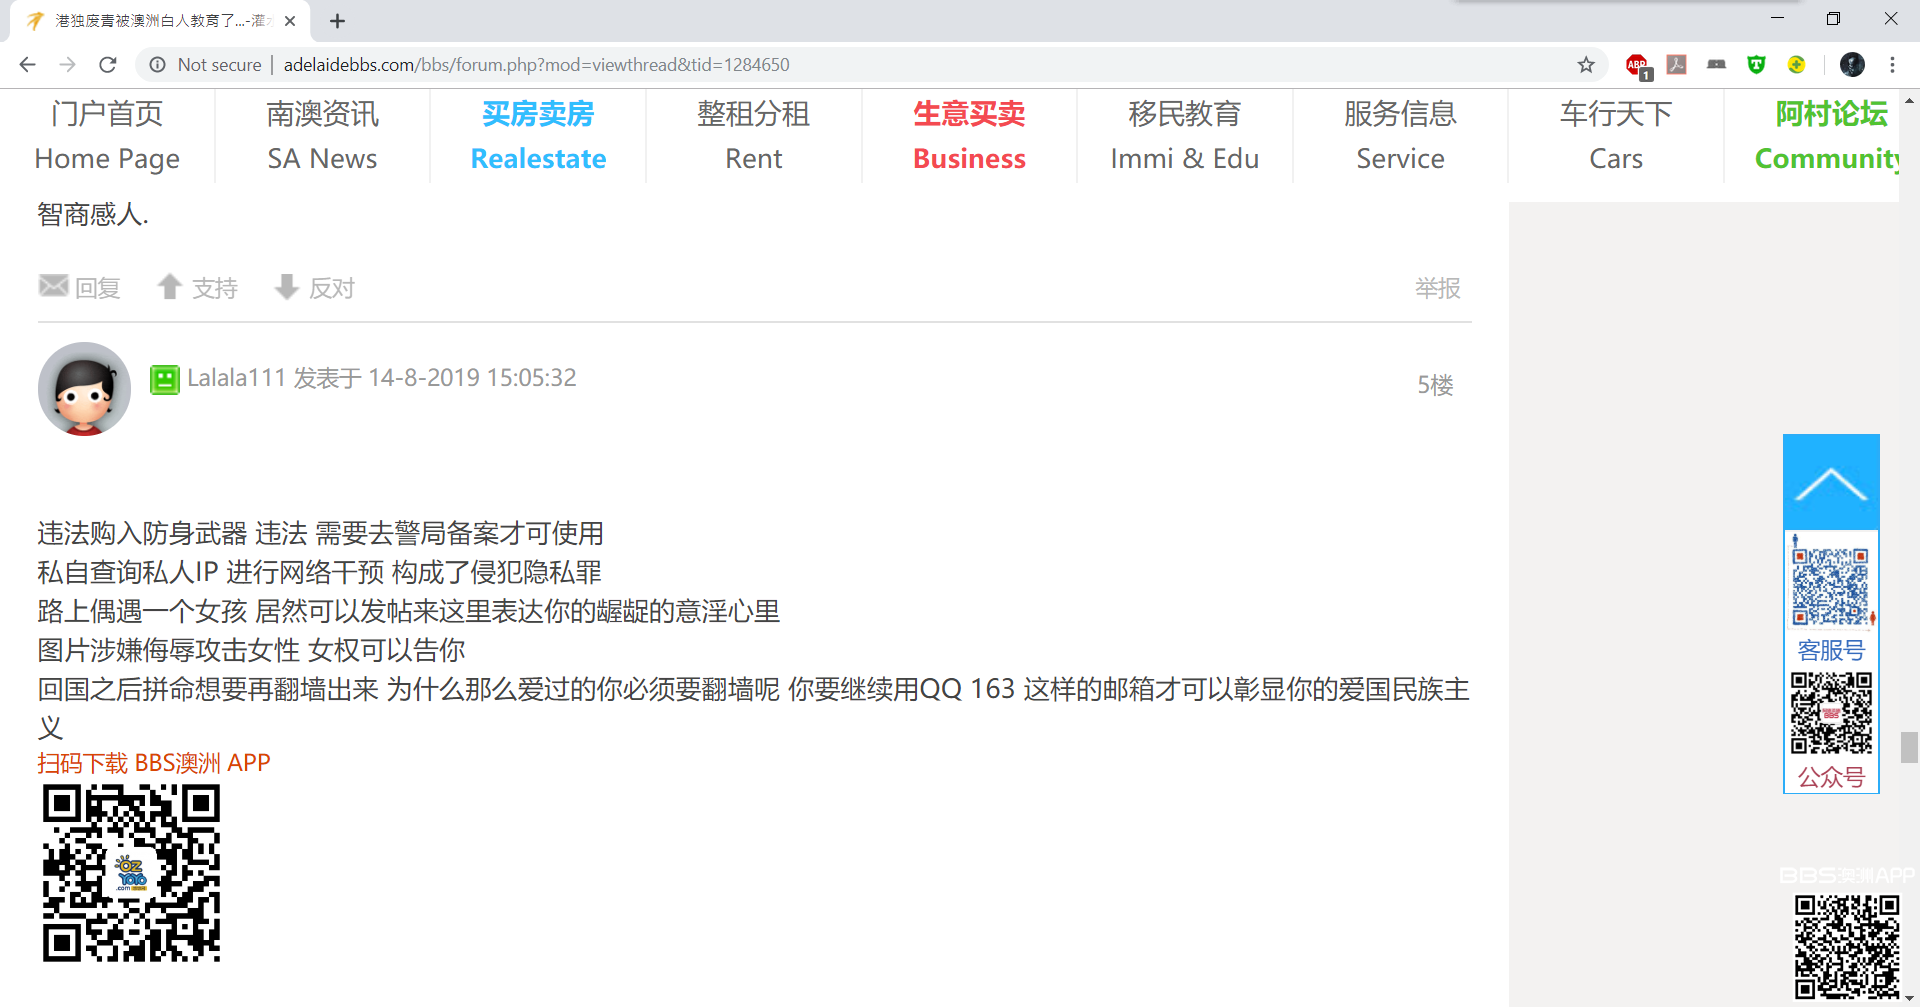Open the Chrome profile avatar
The height and width of the screenshot is (1007, 1920).
tap(1852, 65)
